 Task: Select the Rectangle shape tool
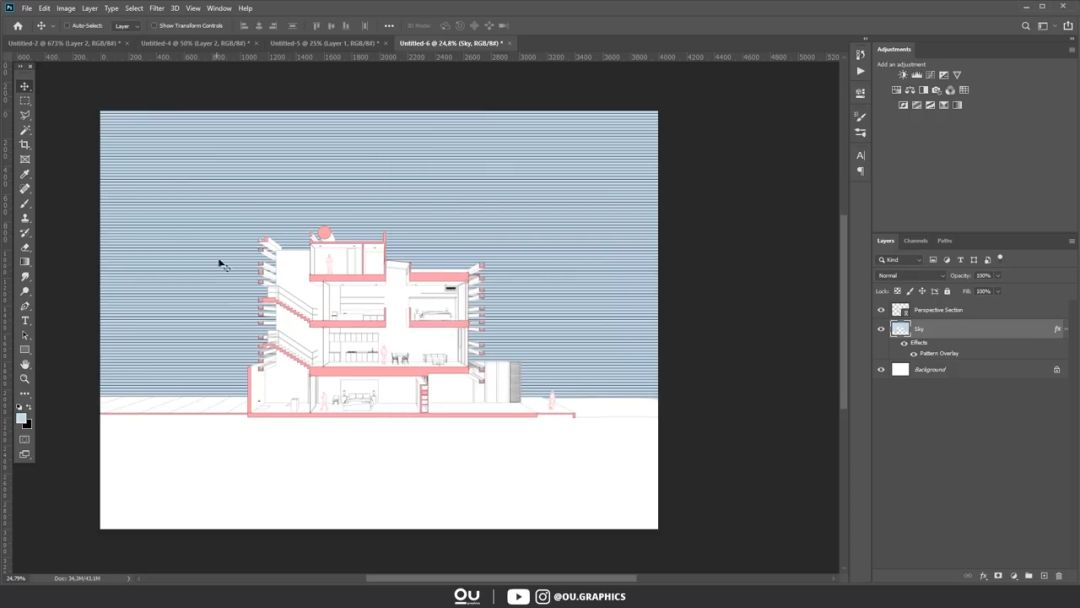tap(25, 350)
